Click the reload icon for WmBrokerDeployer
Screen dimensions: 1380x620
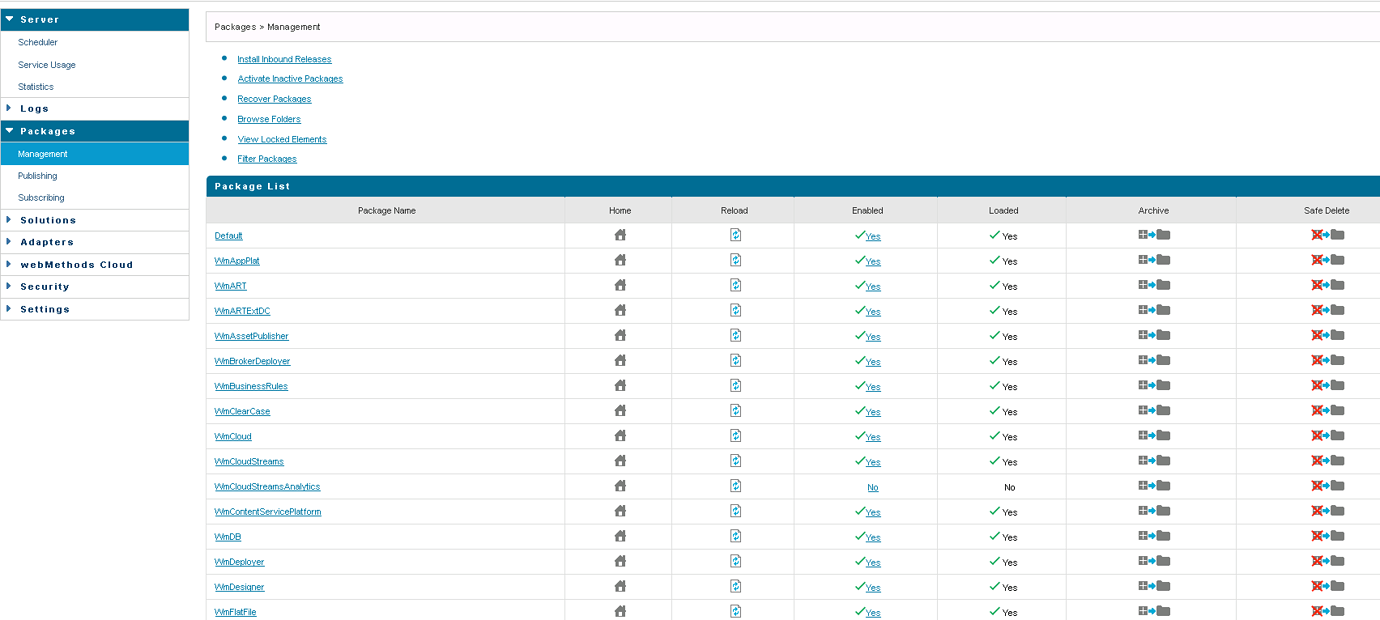click(735, 360)
